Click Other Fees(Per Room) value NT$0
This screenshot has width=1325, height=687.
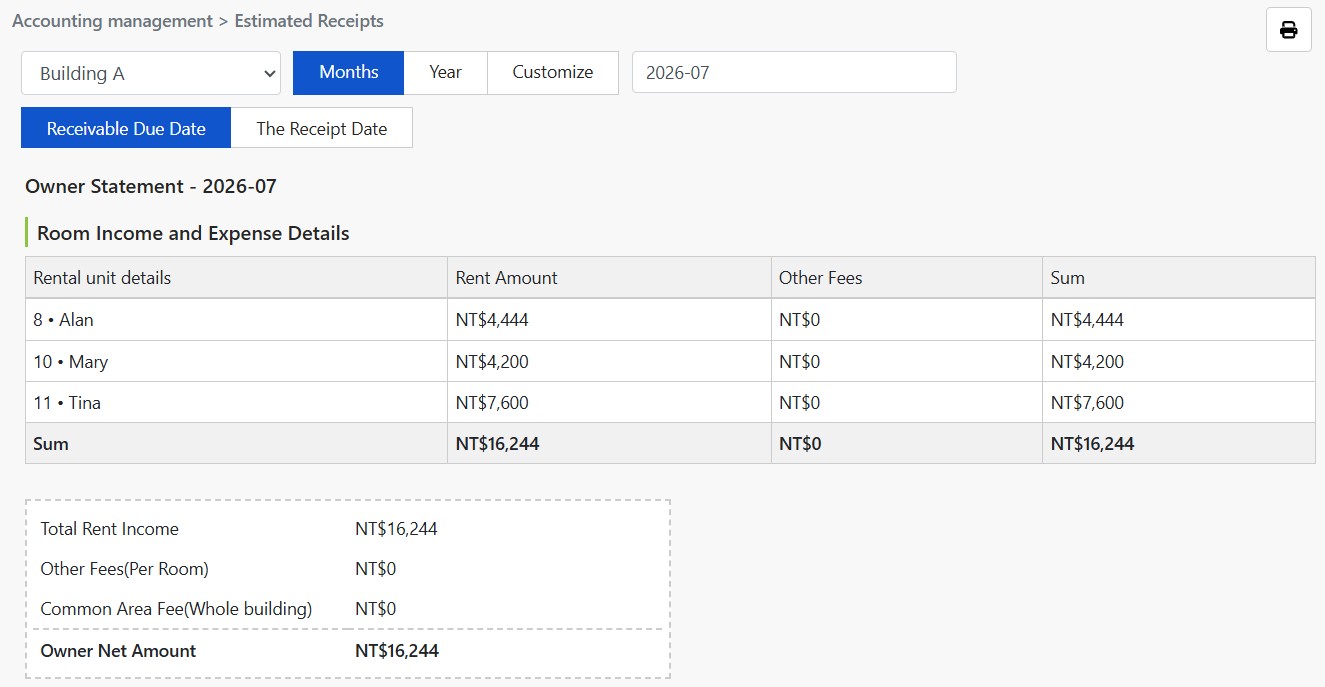(375, 569)
